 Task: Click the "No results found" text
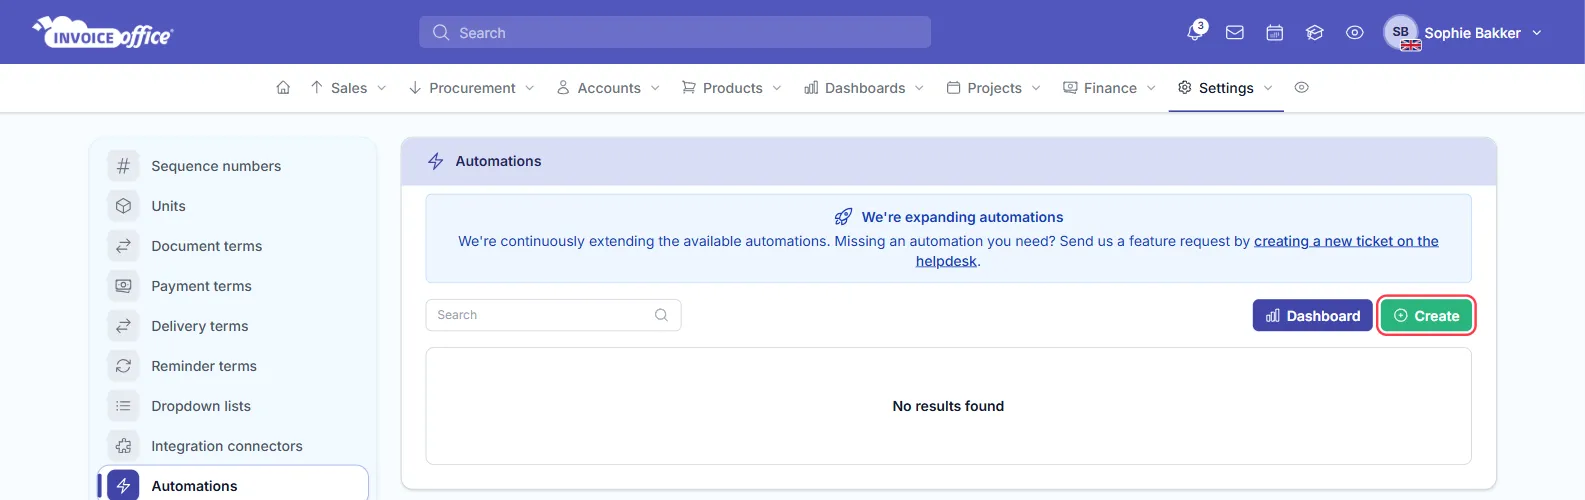tap(948, 406)
